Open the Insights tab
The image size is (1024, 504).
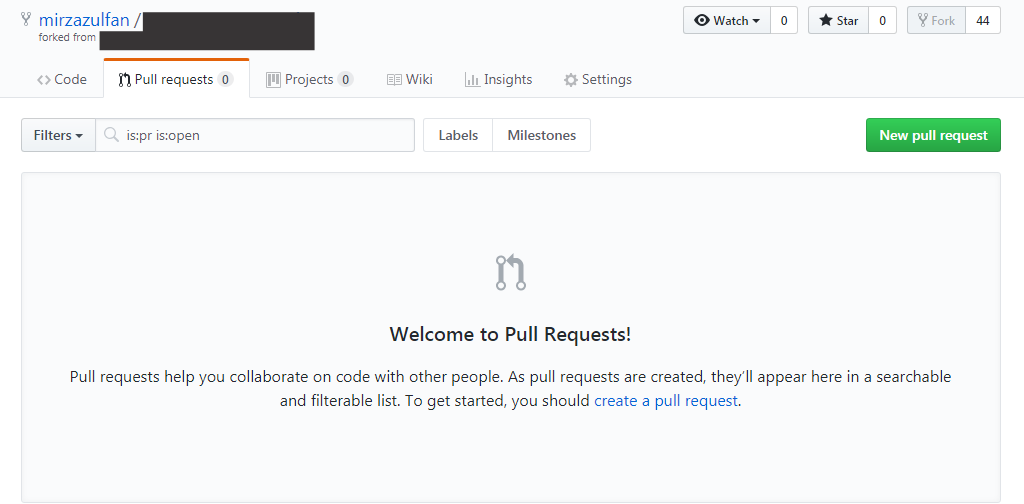[x=498, y=80]
